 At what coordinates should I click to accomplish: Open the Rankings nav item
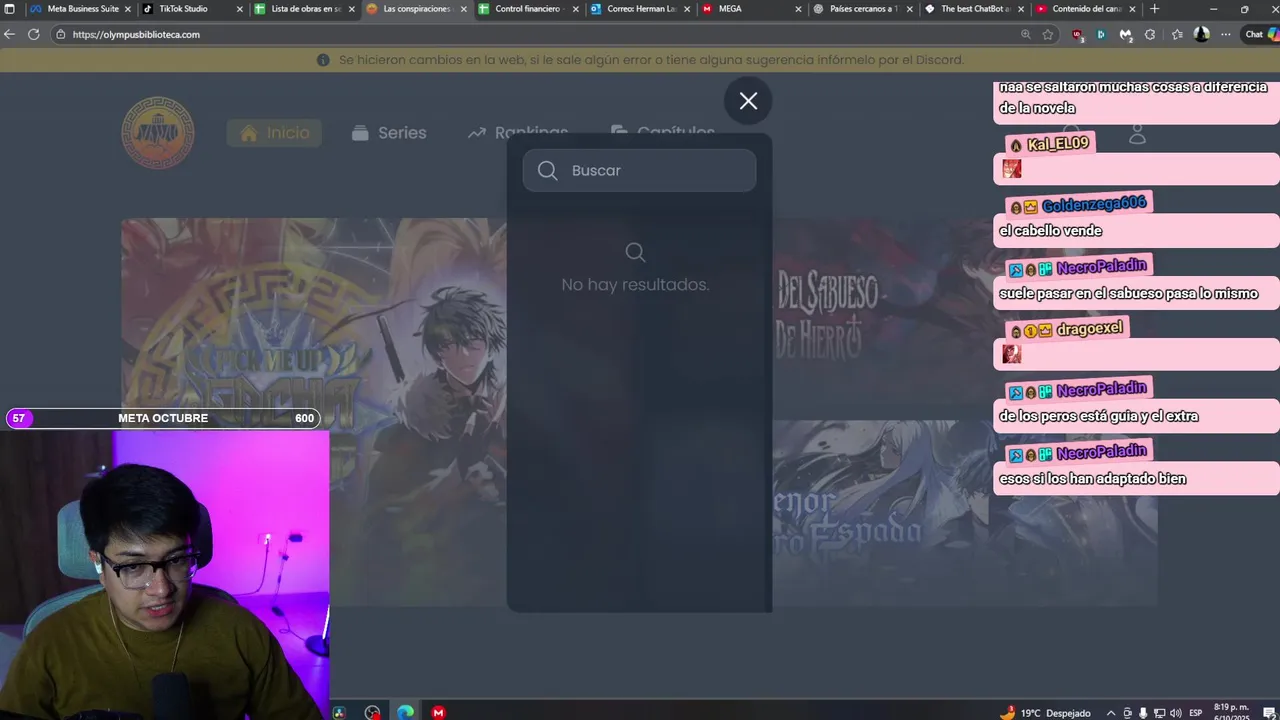pos(518,133)
